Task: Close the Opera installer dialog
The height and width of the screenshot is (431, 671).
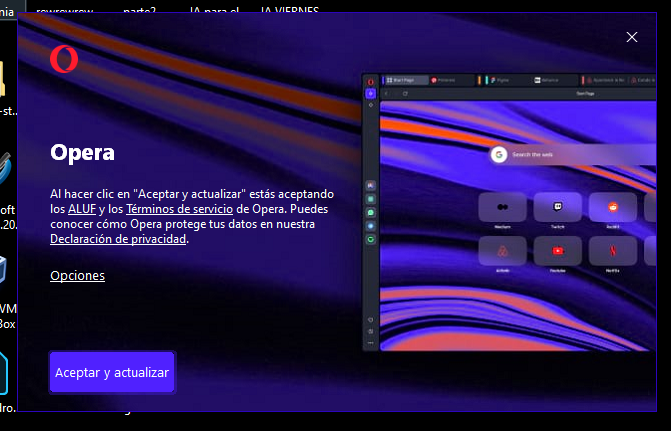Action: point(632,37)
